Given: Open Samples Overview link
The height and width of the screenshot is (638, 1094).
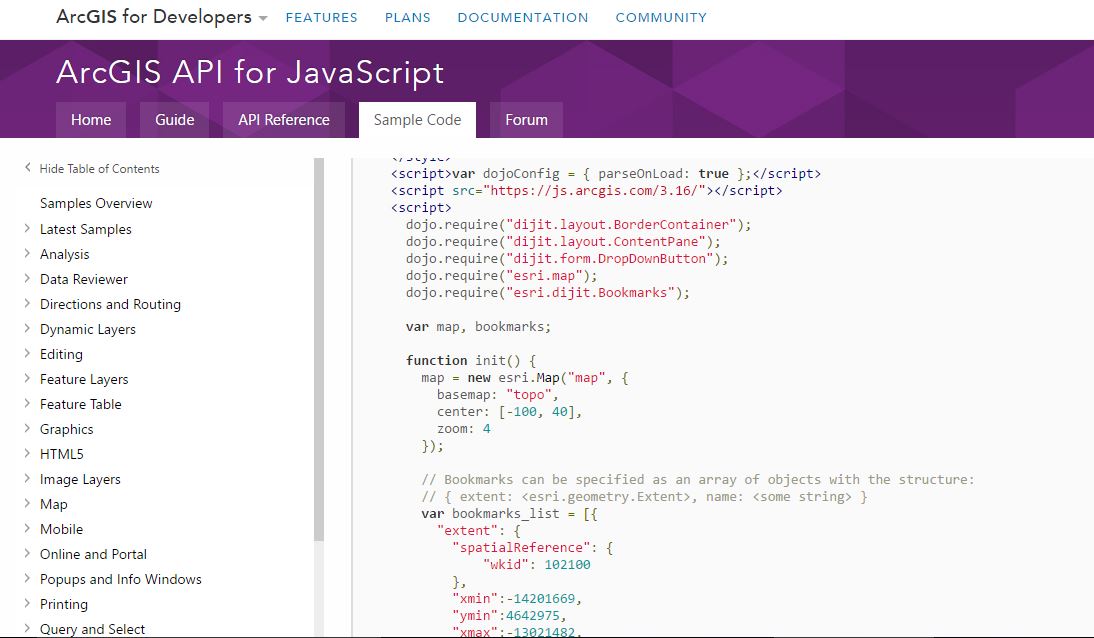Looking at the screenshot, I should pos(96,203).
